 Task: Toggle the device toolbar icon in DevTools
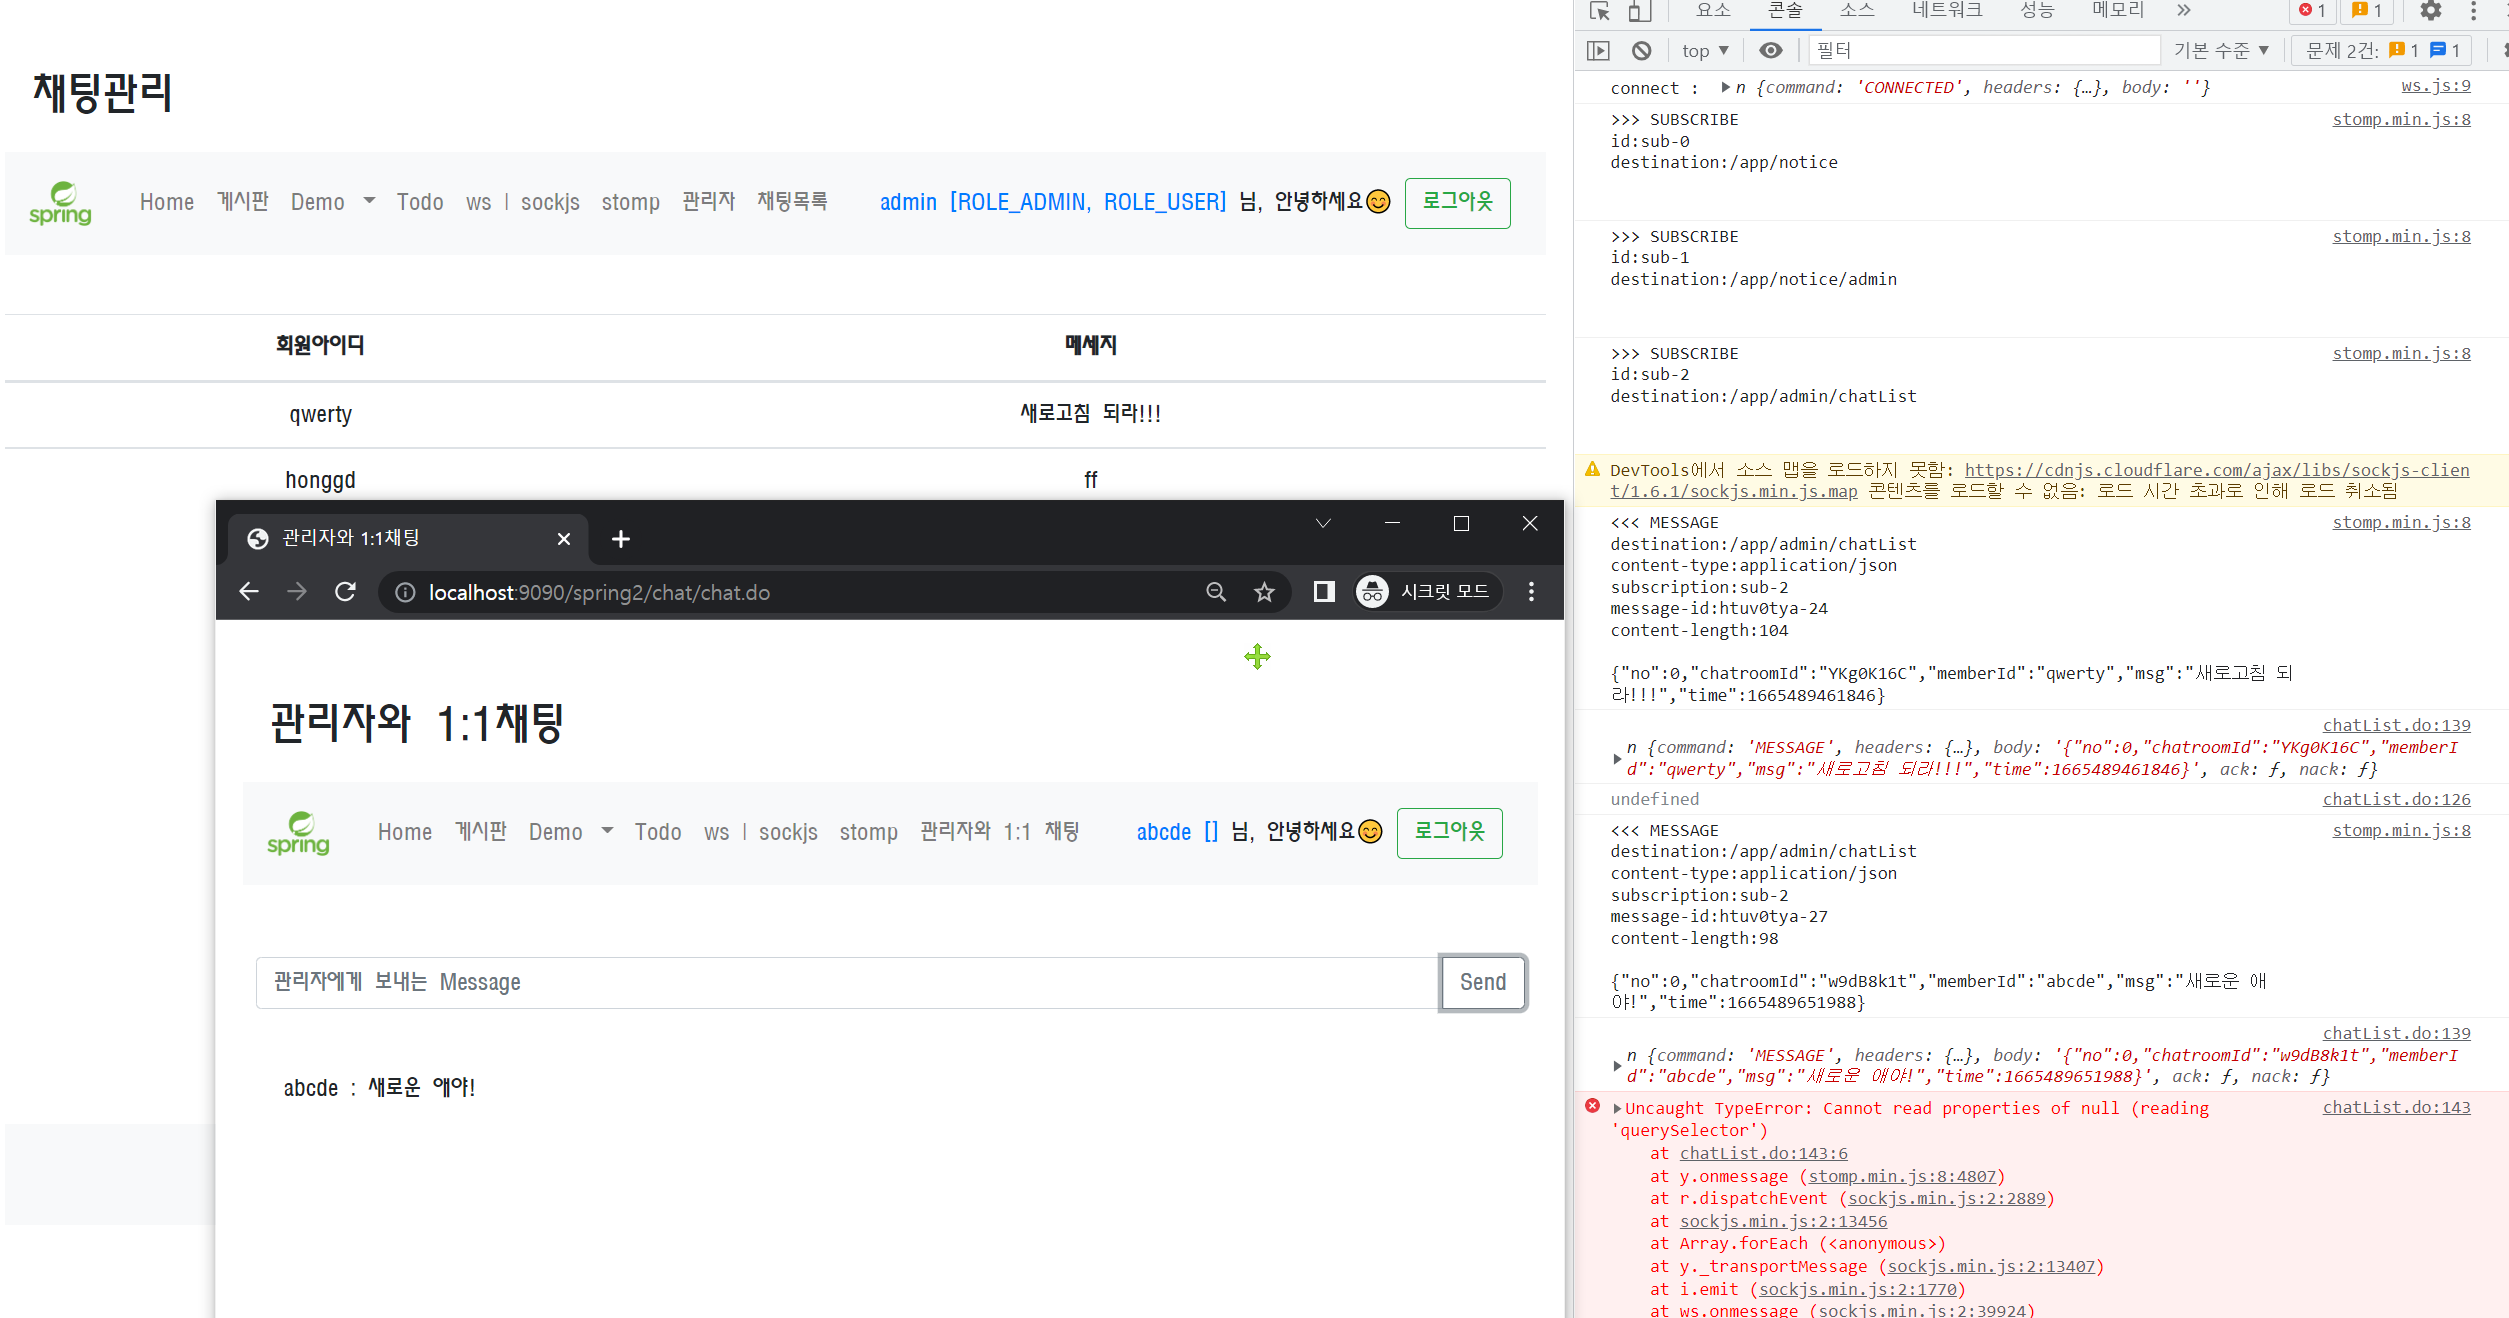pyautogui.click(x=1638, y=11)
